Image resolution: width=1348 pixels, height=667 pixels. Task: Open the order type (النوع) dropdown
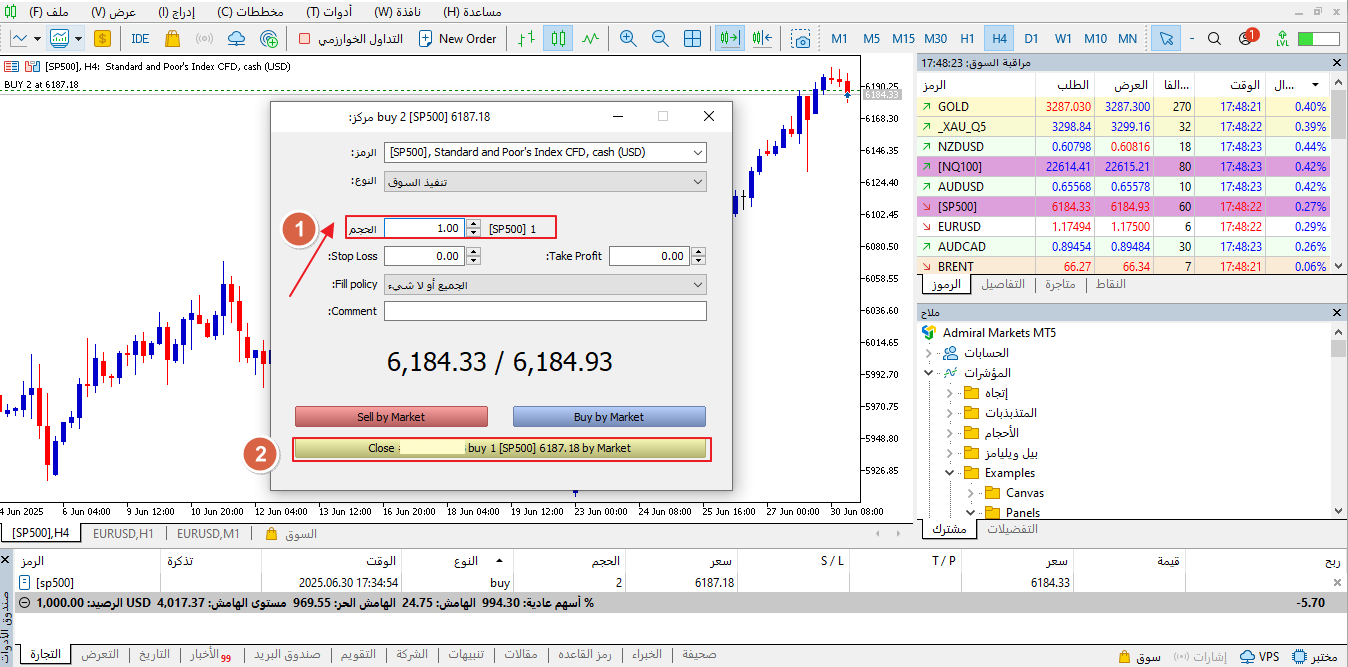[x=545, y=182]
